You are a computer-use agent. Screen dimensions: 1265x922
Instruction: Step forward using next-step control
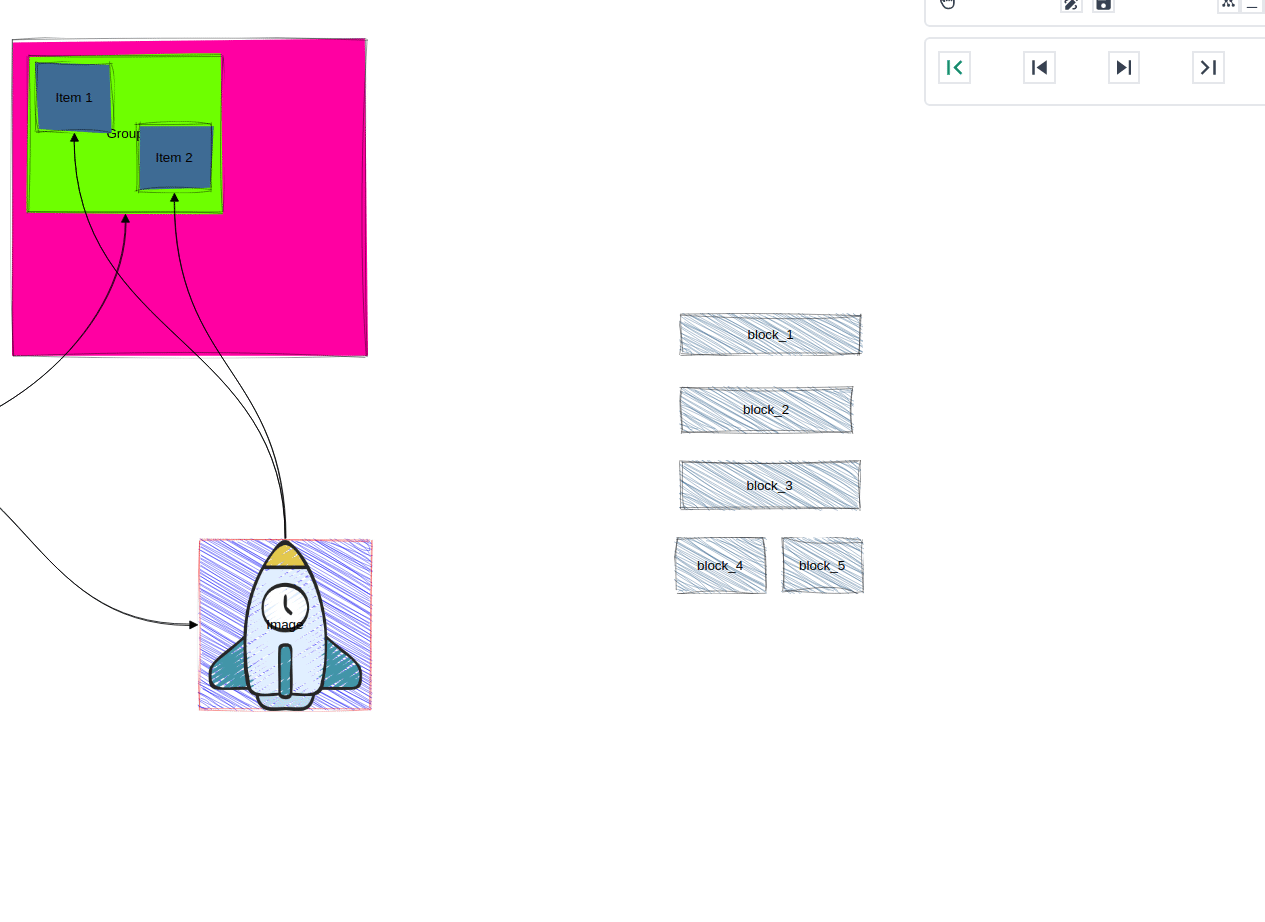click(x=1123, y=67)
